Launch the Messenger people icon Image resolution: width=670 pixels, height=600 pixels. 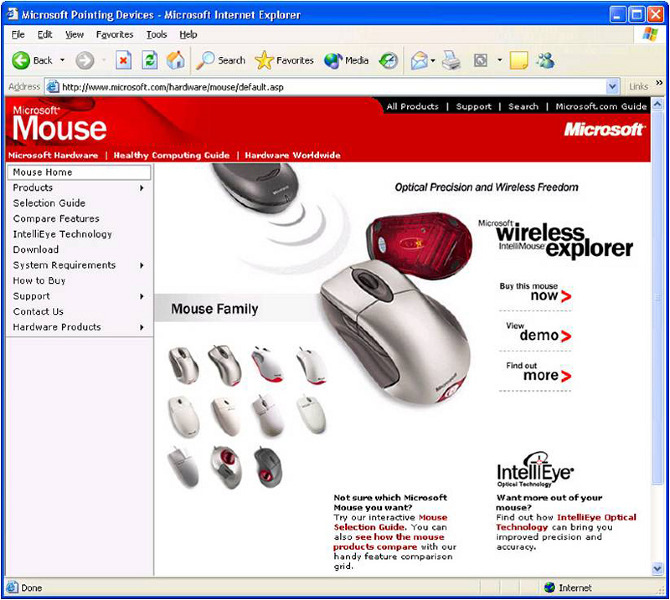point(546,60)
